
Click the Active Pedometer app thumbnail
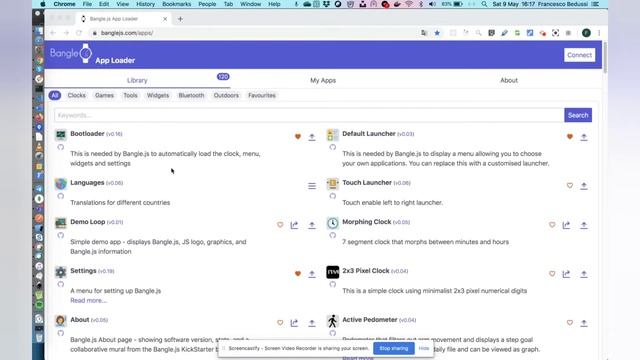[333, 321]
